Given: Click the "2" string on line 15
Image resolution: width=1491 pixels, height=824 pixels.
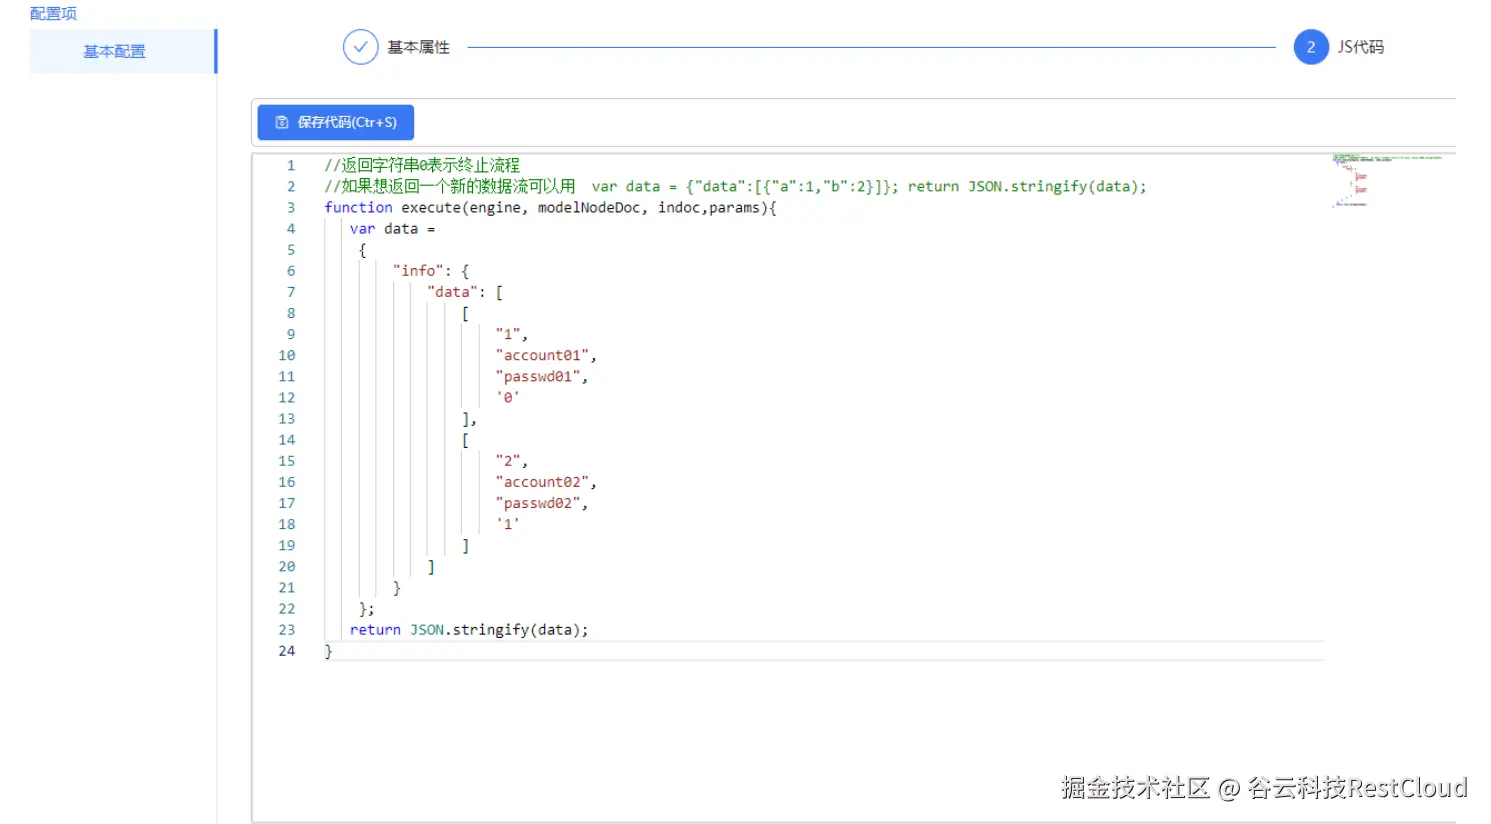Looking at the screenshot, I should tap(508, 461).
